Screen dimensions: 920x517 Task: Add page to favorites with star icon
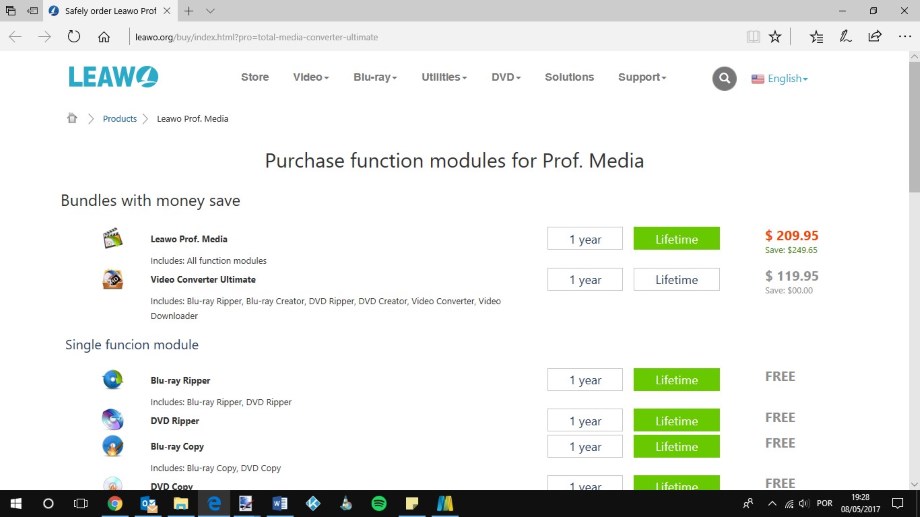point(775,37)
